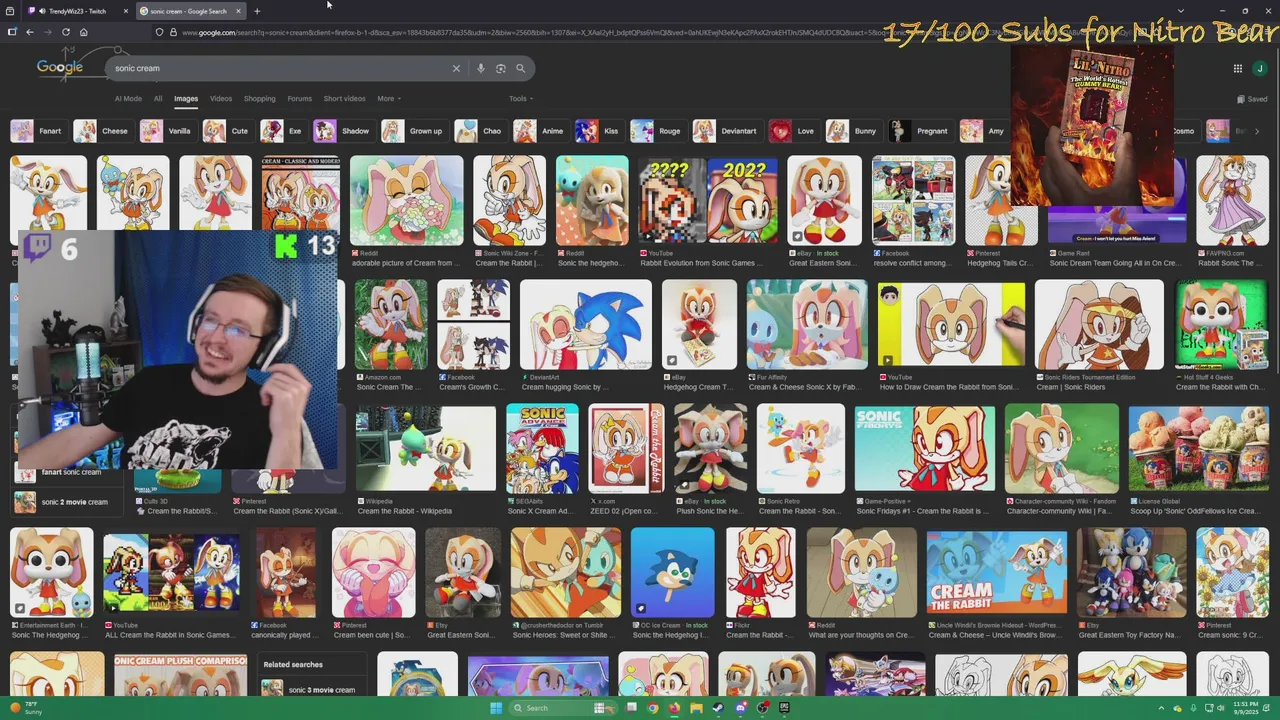Filter images by the Shadow chip
The image size is (1280, 720).
(x=343, y=131)
